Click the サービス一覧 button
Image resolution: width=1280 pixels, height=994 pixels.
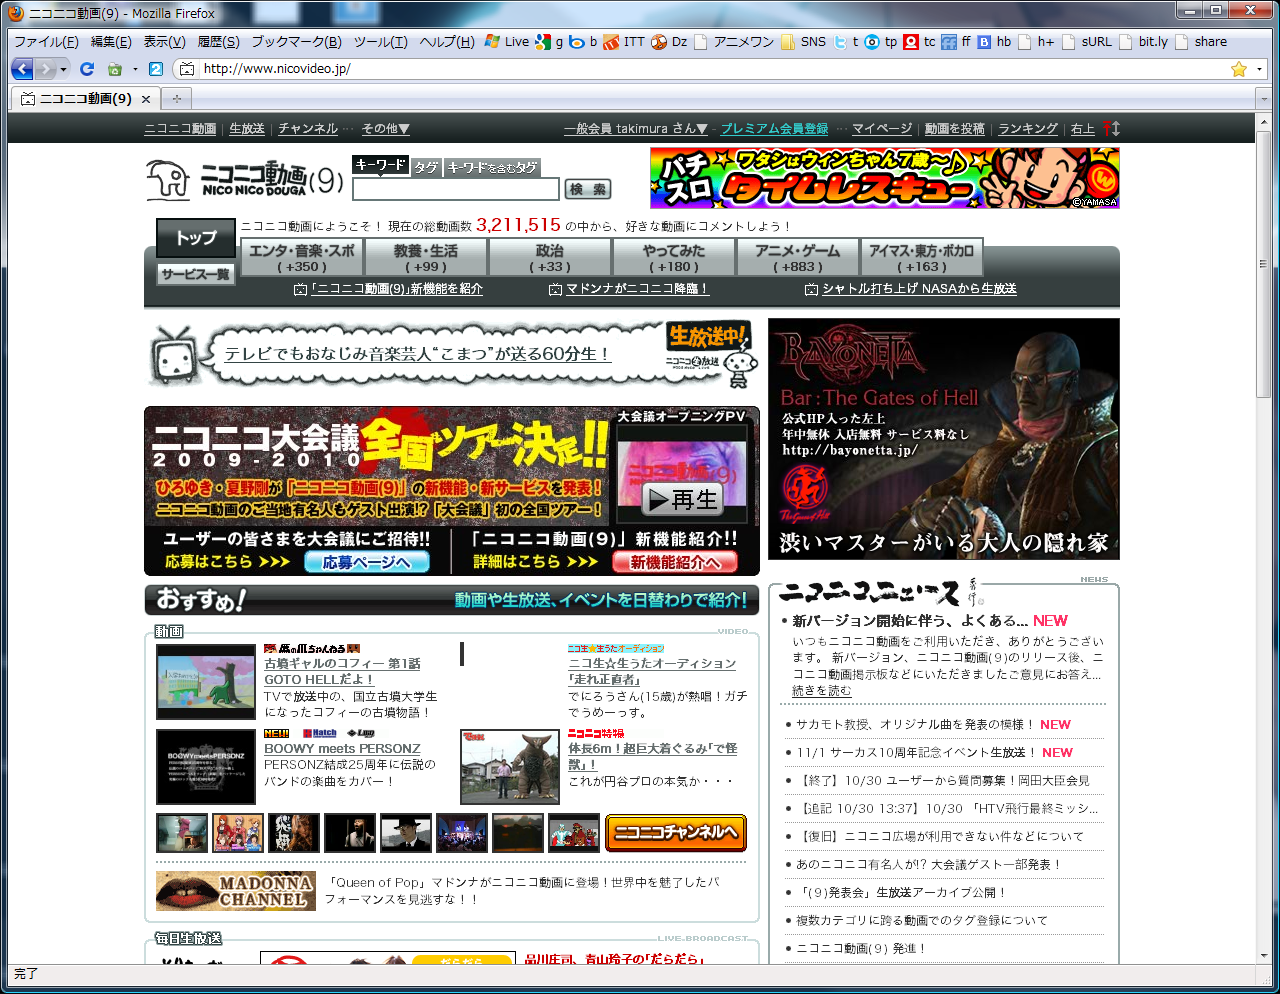(x=196, y=274)
